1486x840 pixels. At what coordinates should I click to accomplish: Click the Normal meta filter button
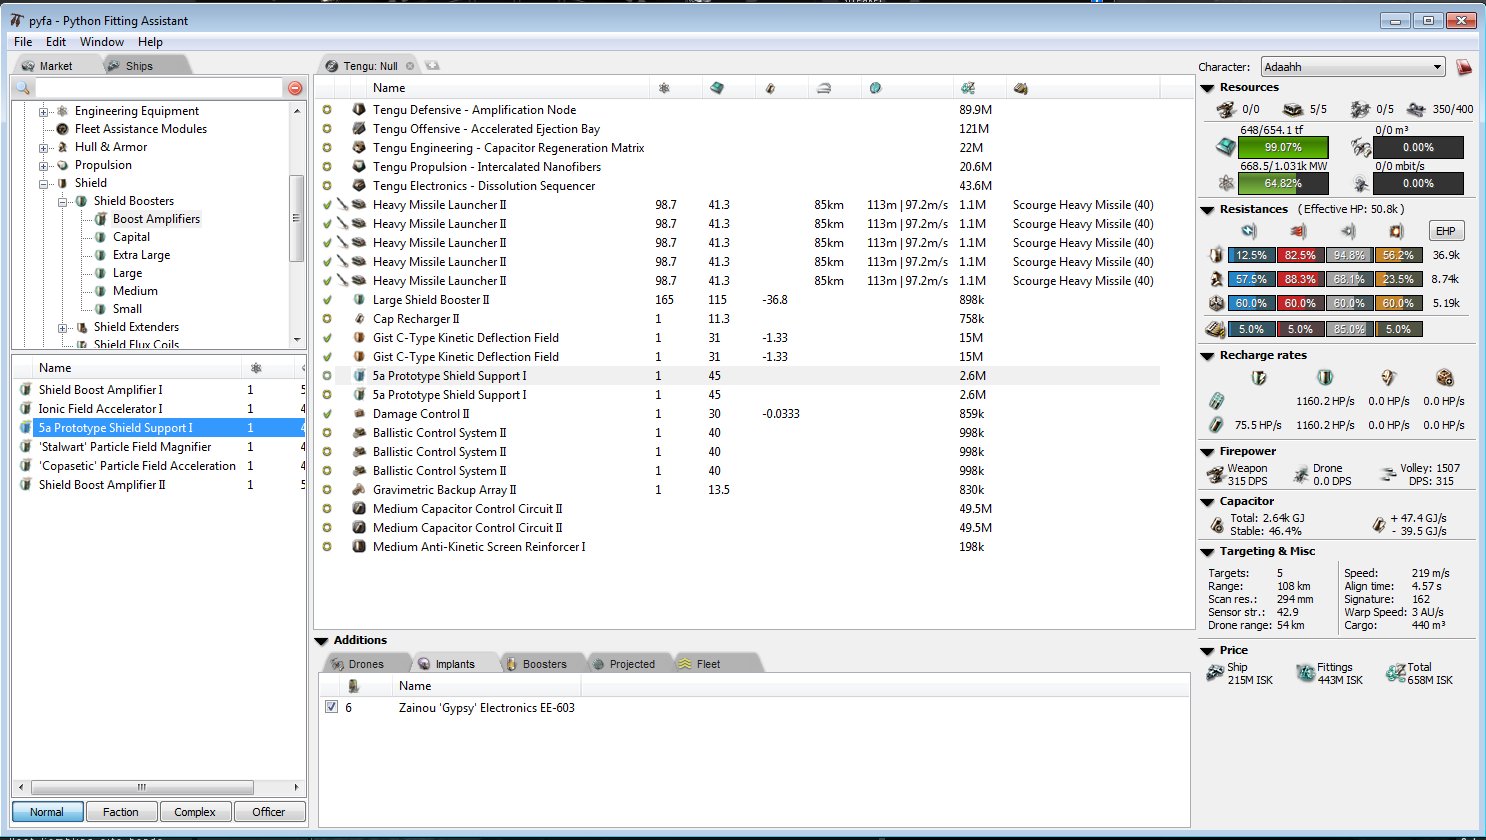47,812
